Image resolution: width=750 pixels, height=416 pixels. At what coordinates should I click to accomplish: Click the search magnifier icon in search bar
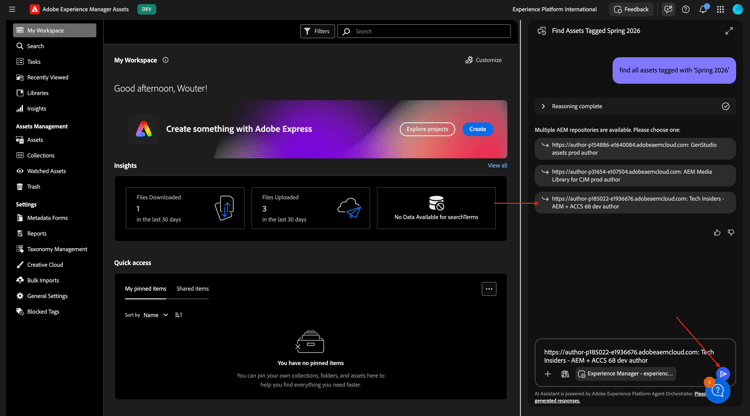[346, 32]
